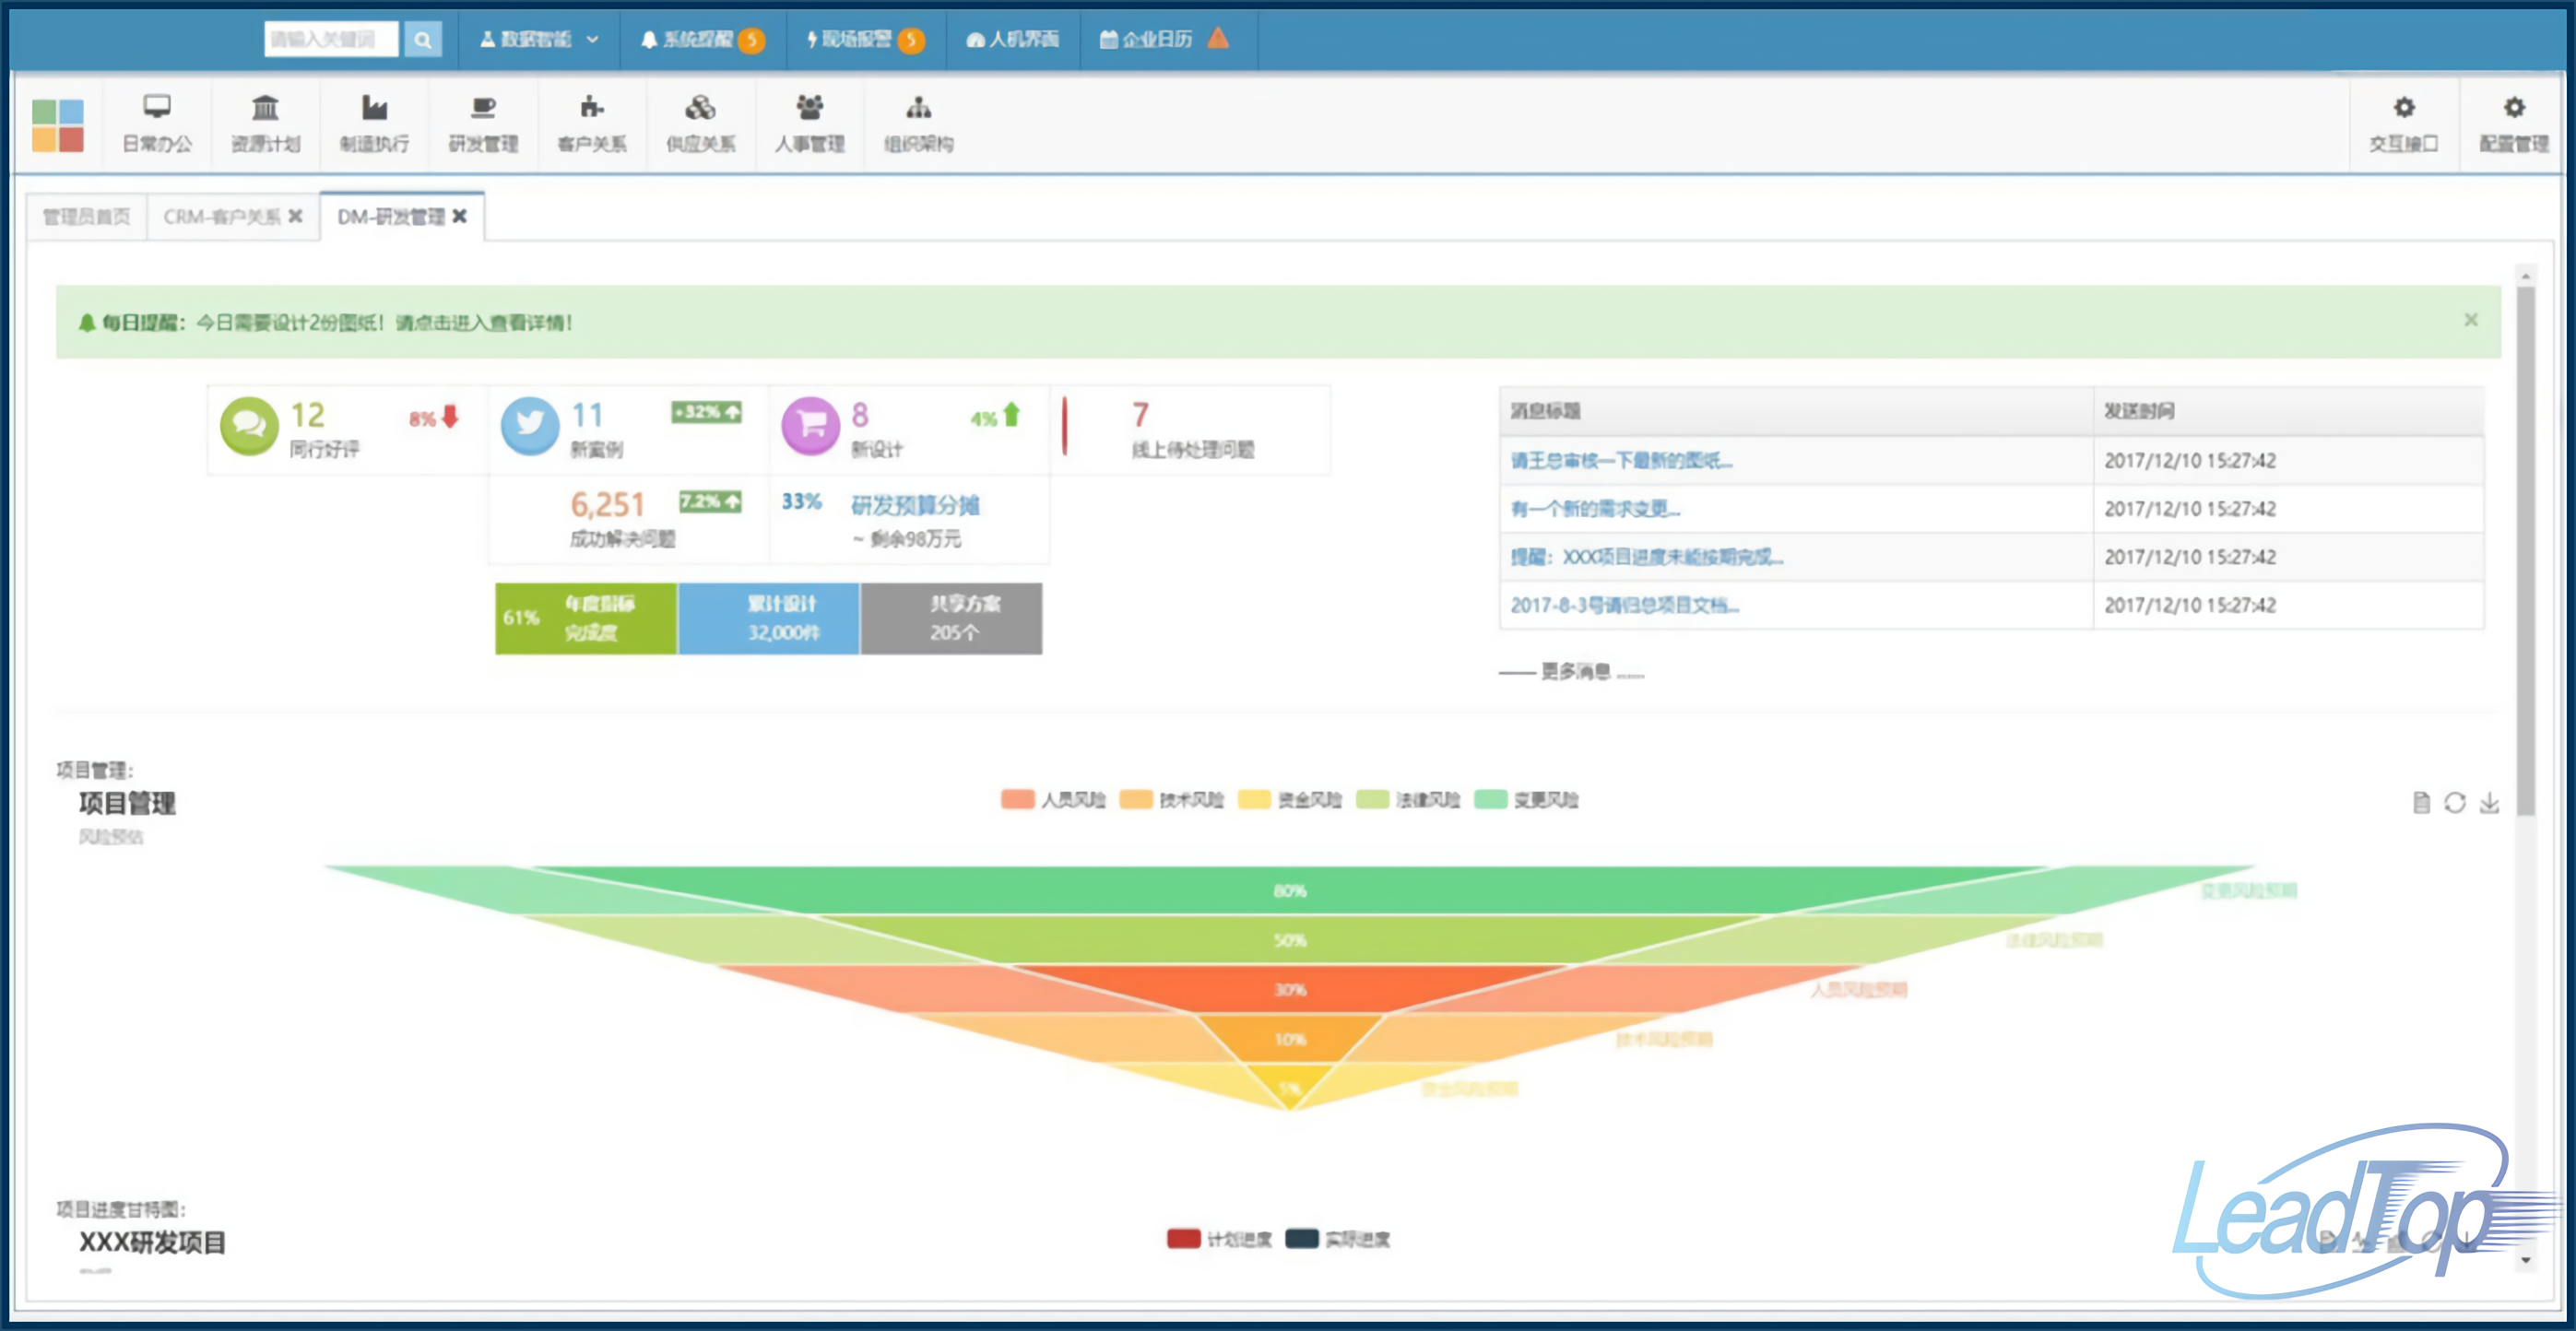Click the 50% funnel segment
Image resolution: width=2576 pixels, height=1331 pixels.
pyautogui.click(x=1290, y=940)
